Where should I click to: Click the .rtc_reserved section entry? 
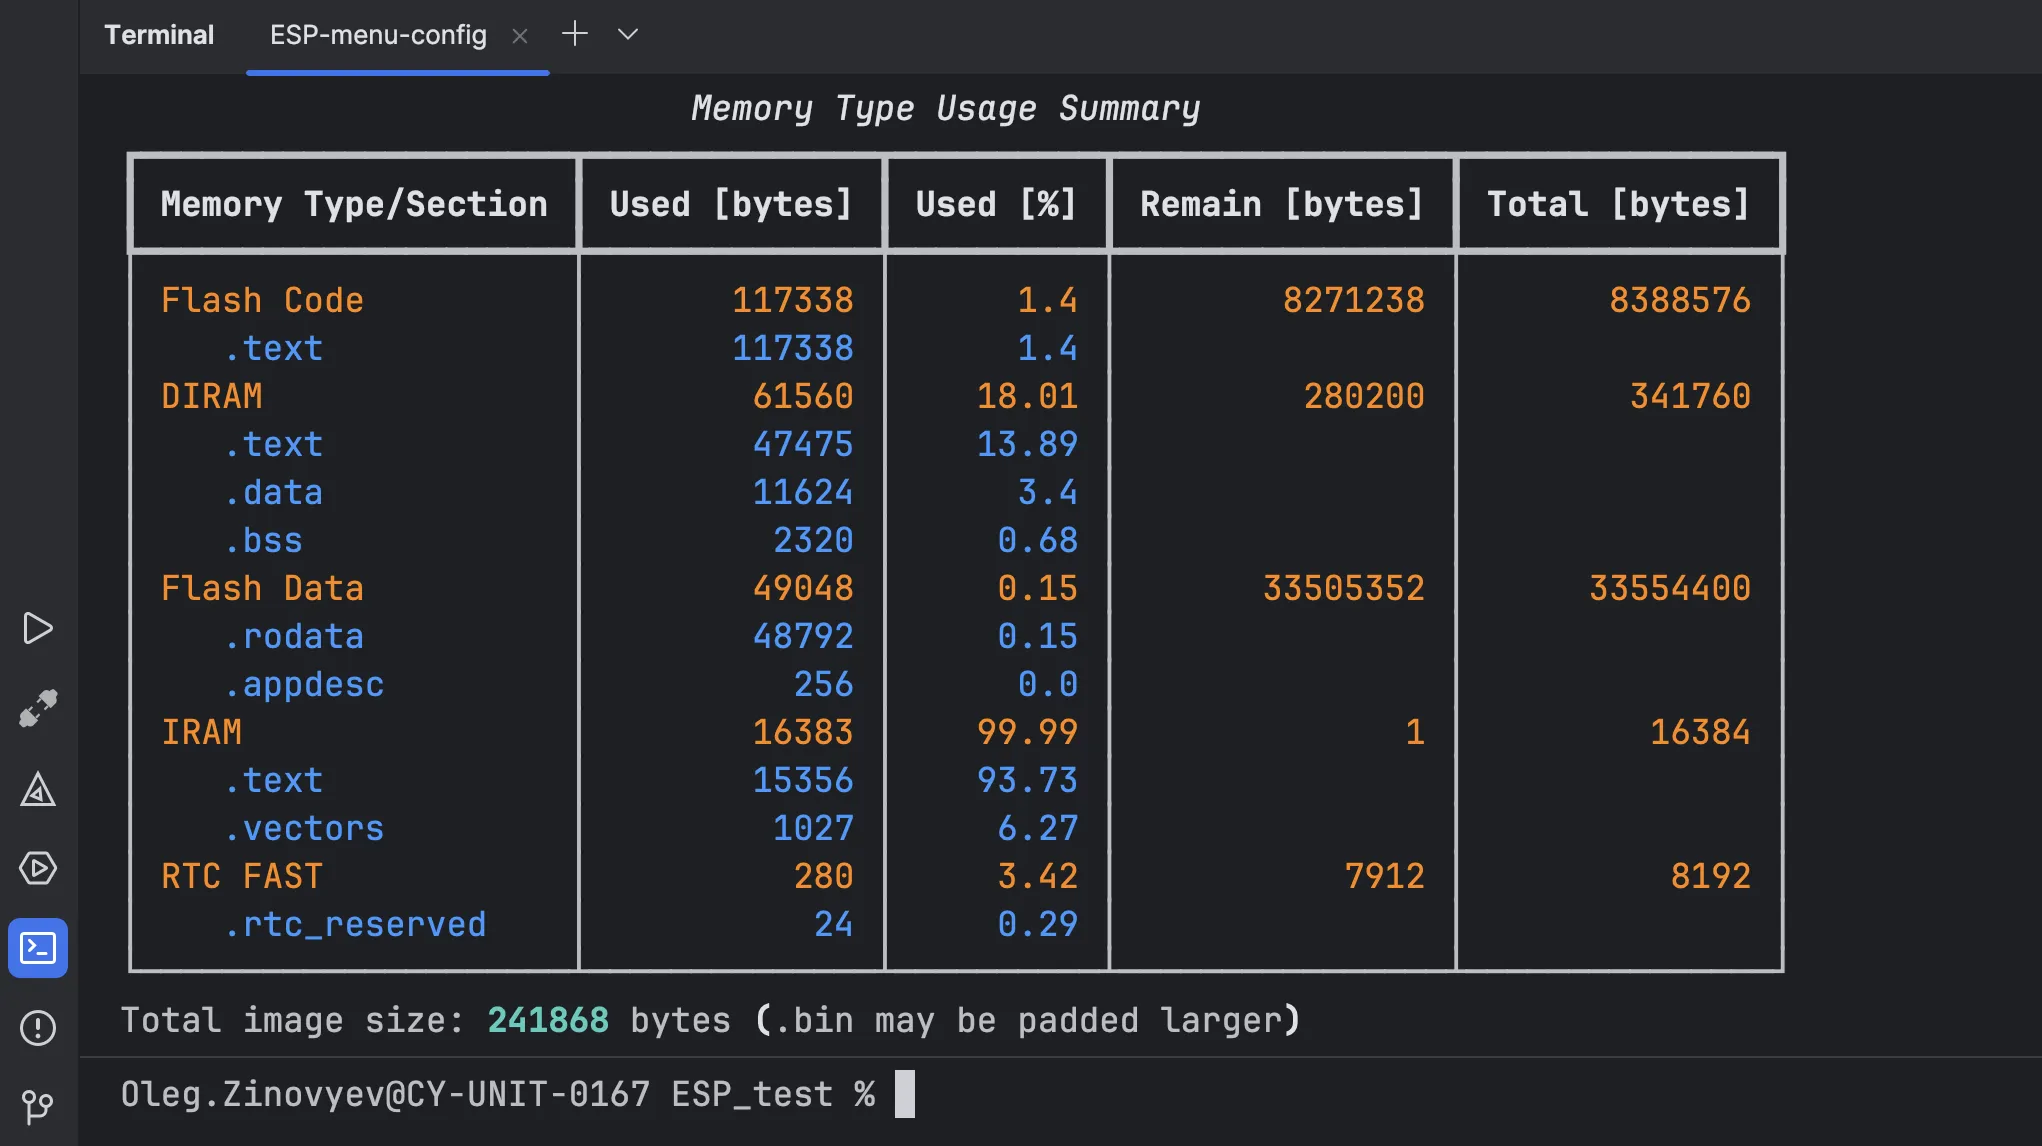[x=355, y=924]
